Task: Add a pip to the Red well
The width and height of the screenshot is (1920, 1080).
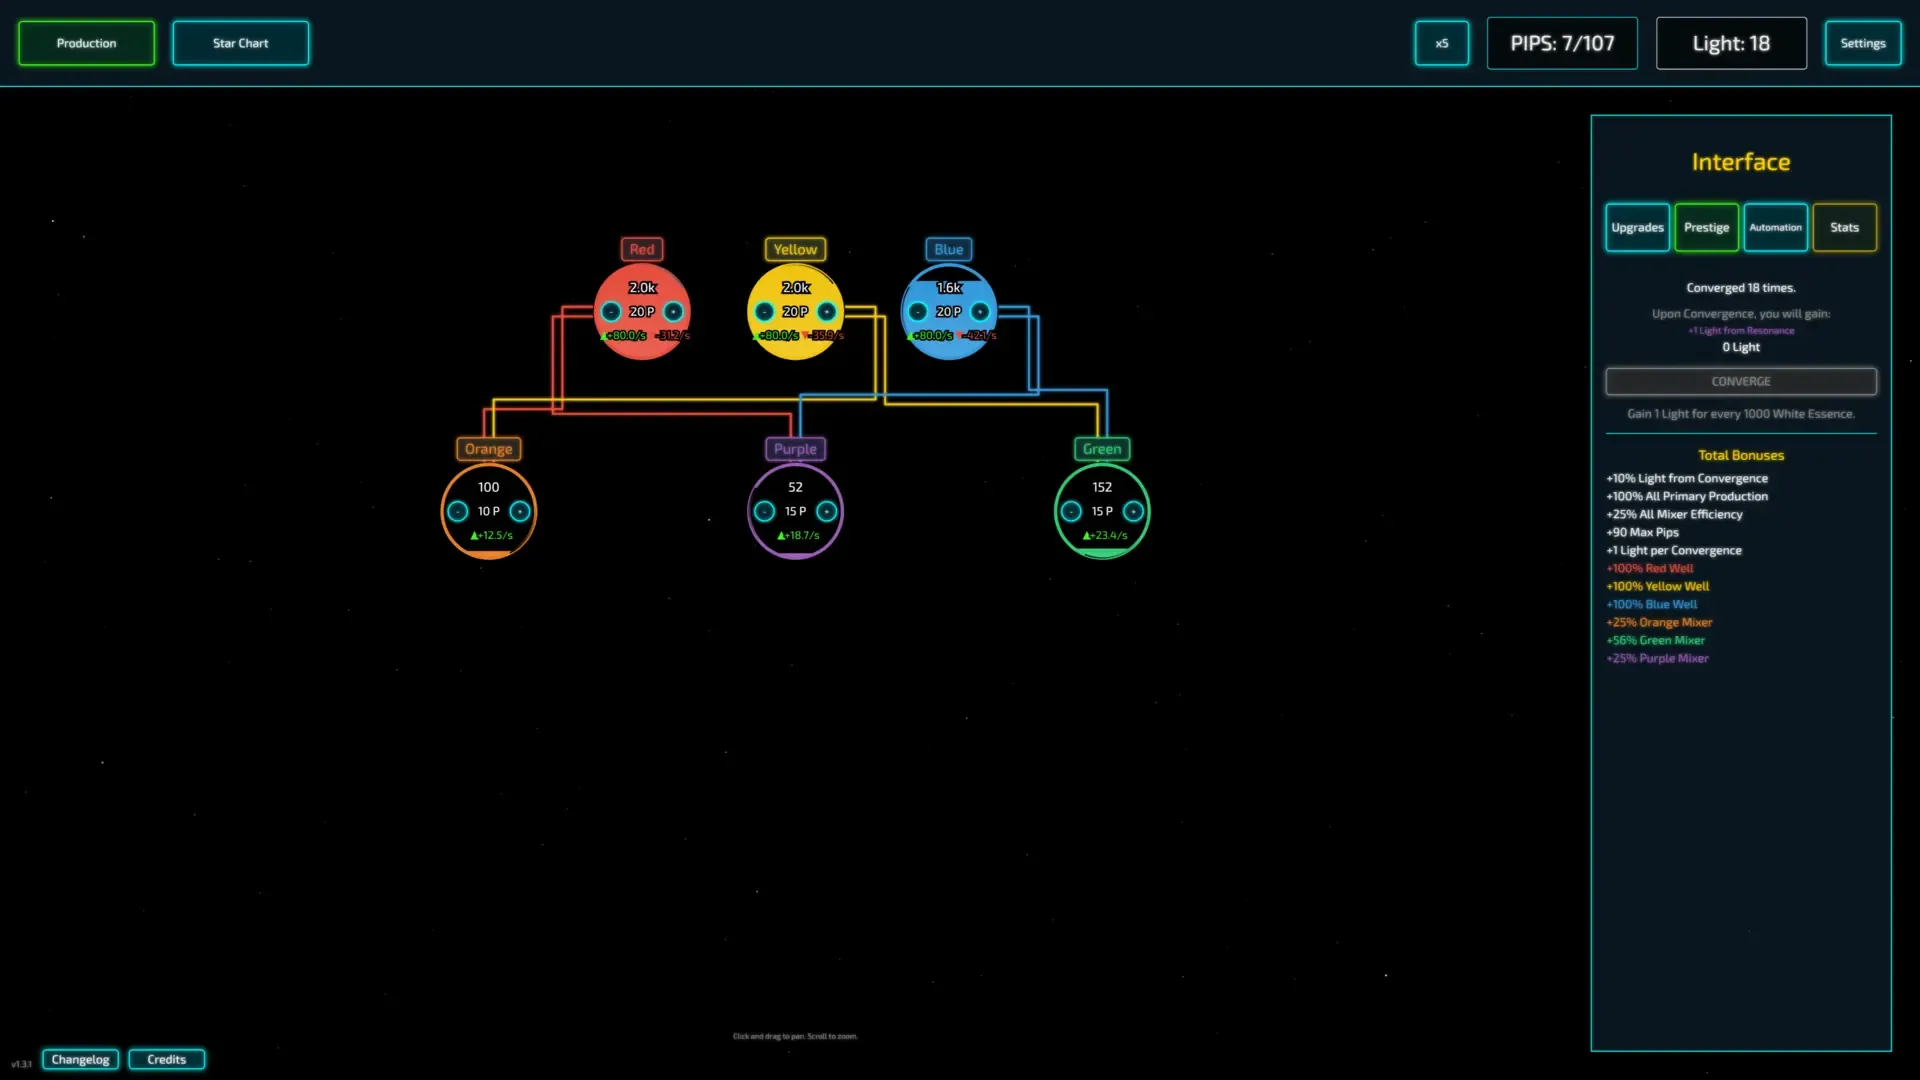Action: pos(674,312)
